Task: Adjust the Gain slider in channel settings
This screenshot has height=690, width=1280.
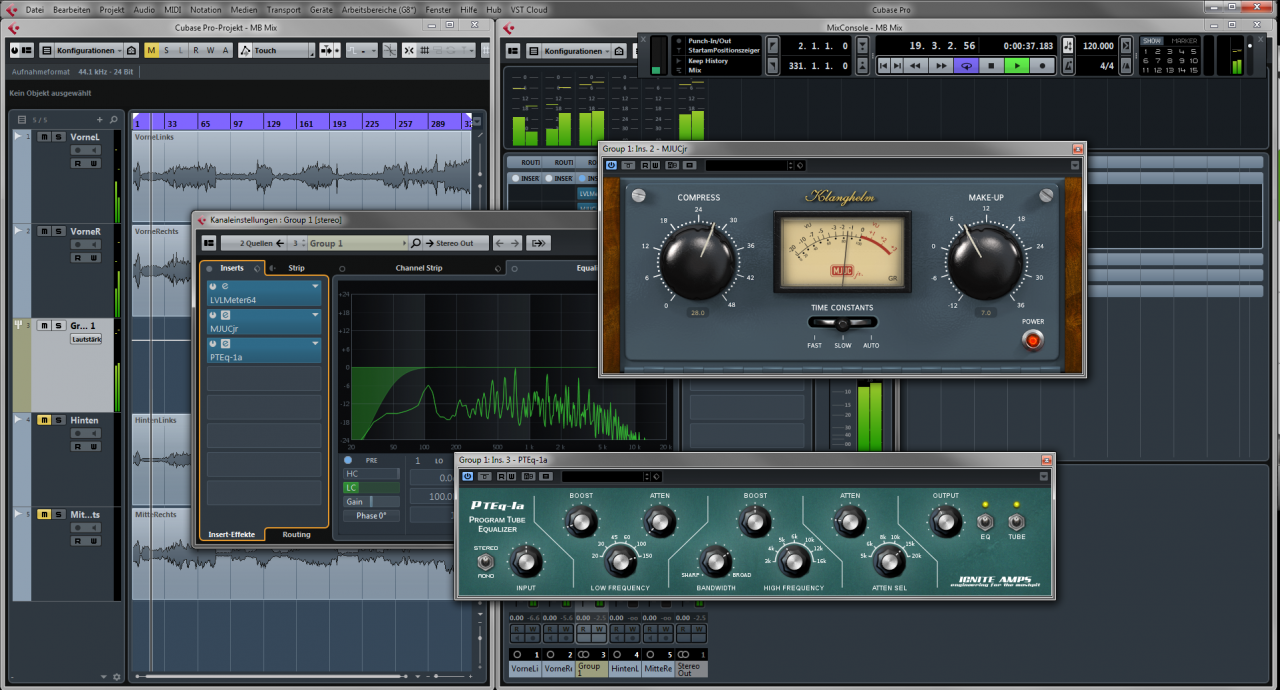Action: click(371, 502)
